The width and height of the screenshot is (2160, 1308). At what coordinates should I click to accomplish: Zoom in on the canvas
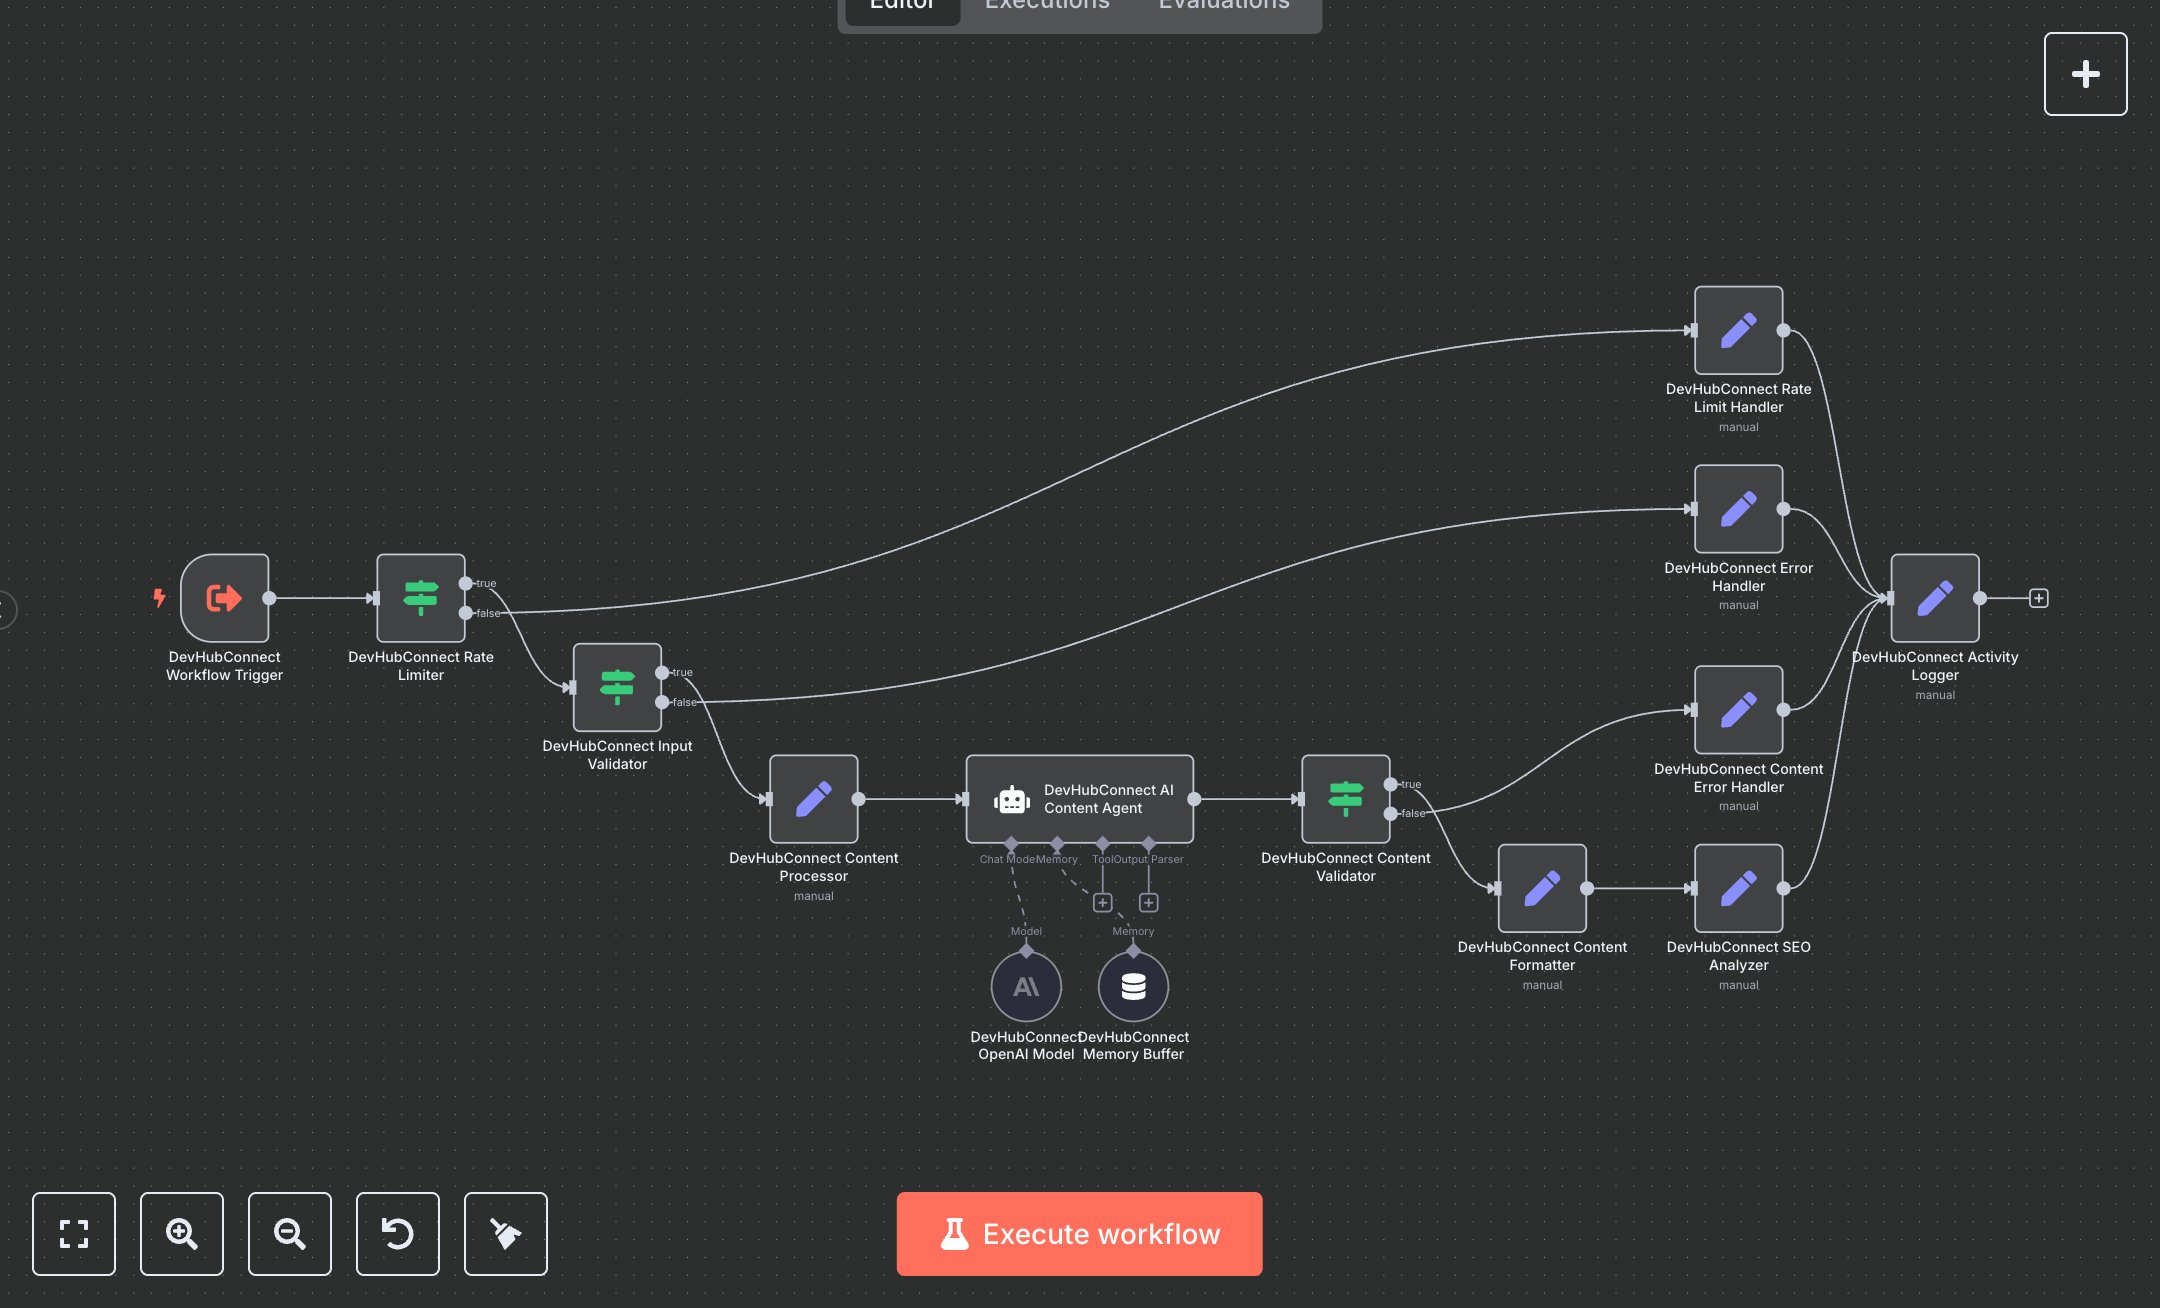coord(182,1233)
